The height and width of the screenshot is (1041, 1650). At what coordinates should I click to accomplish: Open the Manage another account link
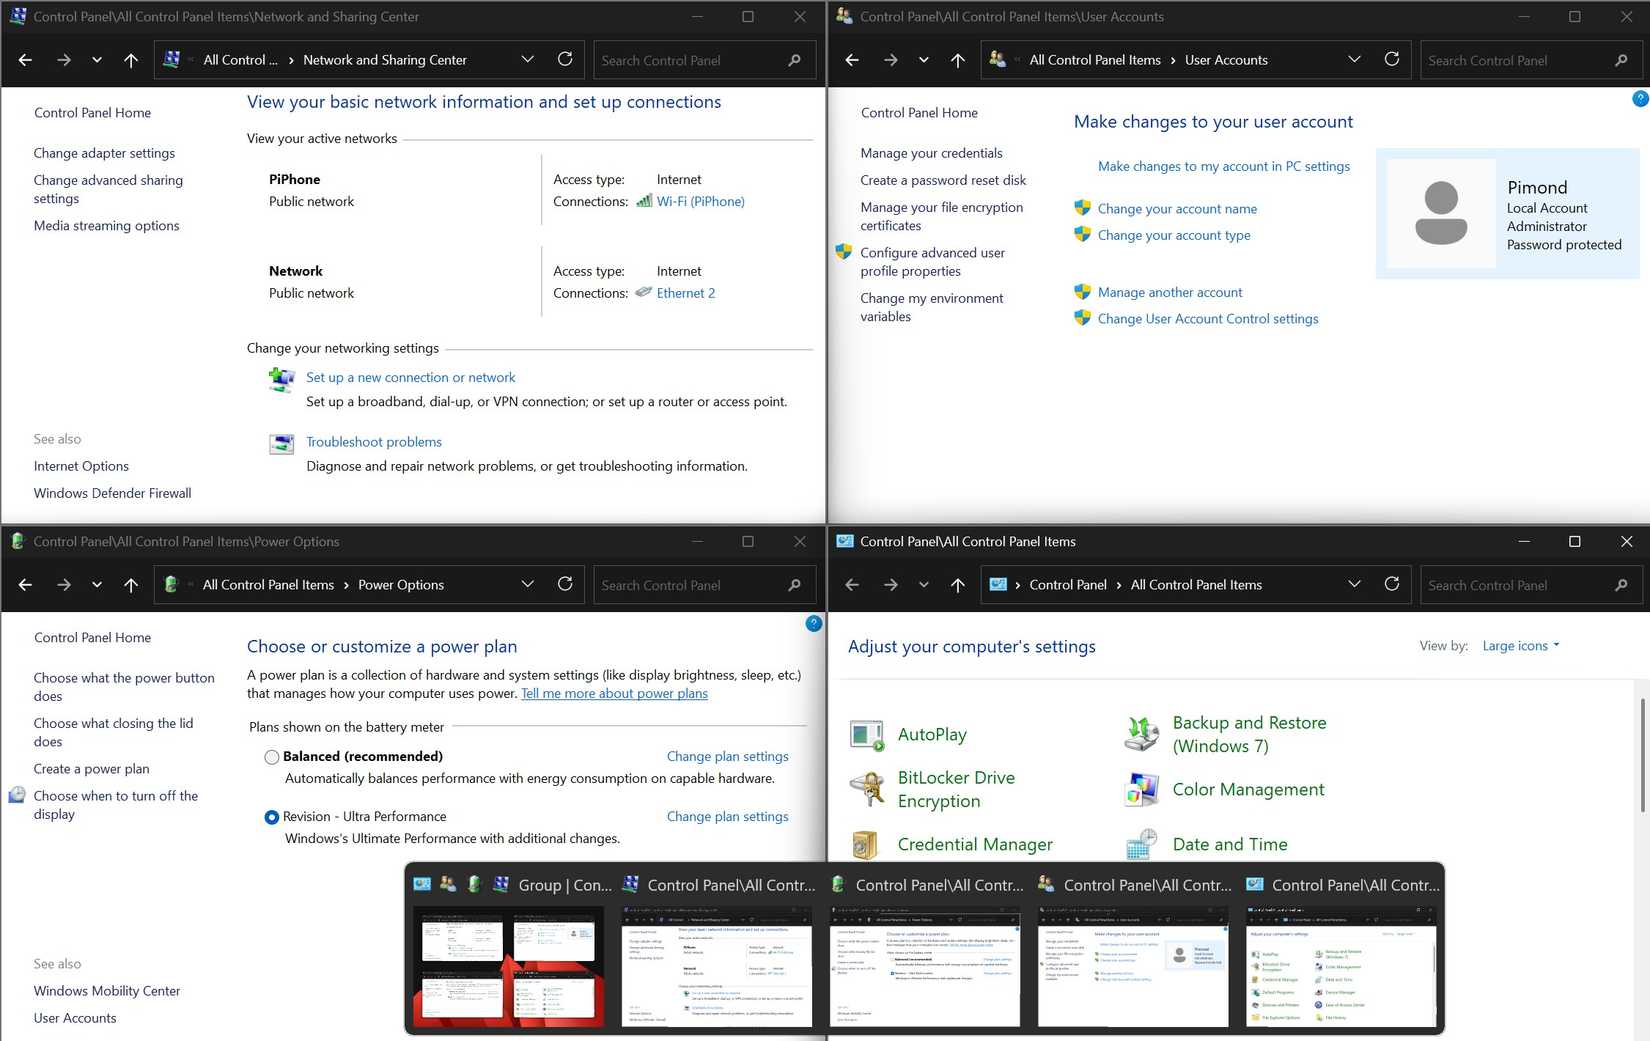[1170, 291]
